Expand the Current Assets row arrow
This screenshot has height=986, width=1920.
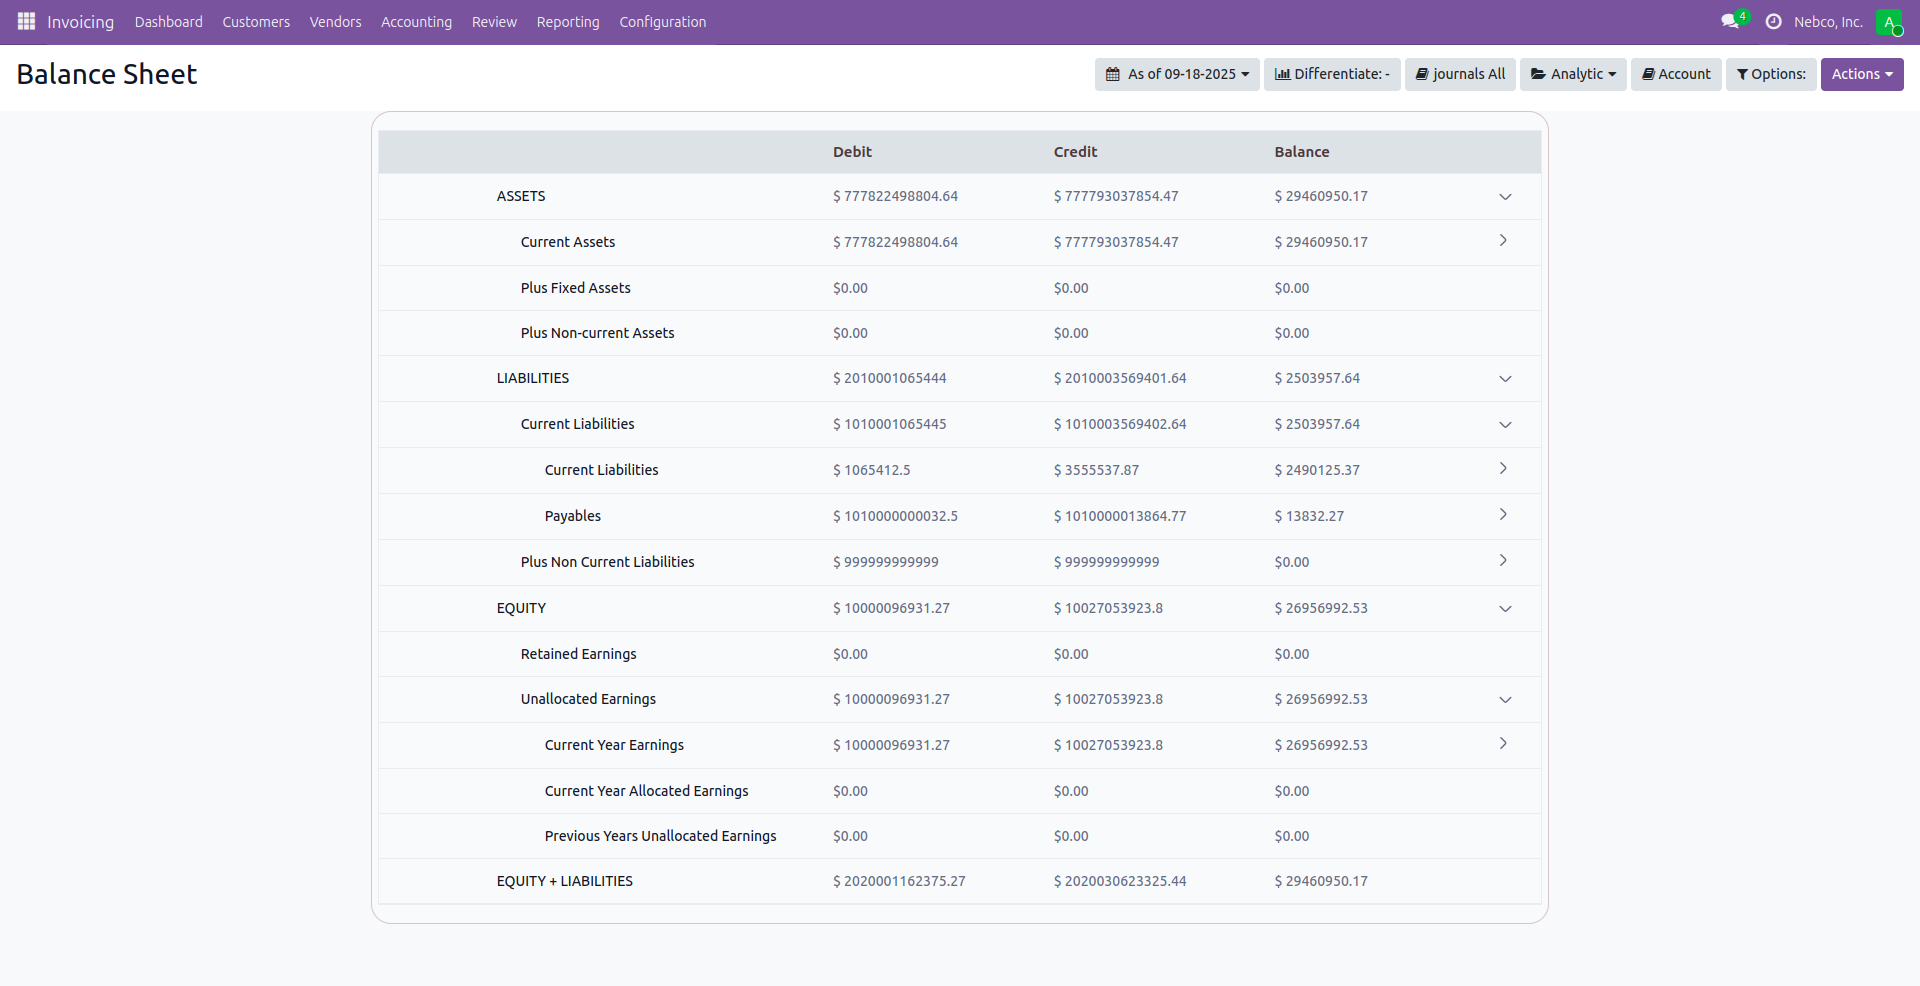1503,241
